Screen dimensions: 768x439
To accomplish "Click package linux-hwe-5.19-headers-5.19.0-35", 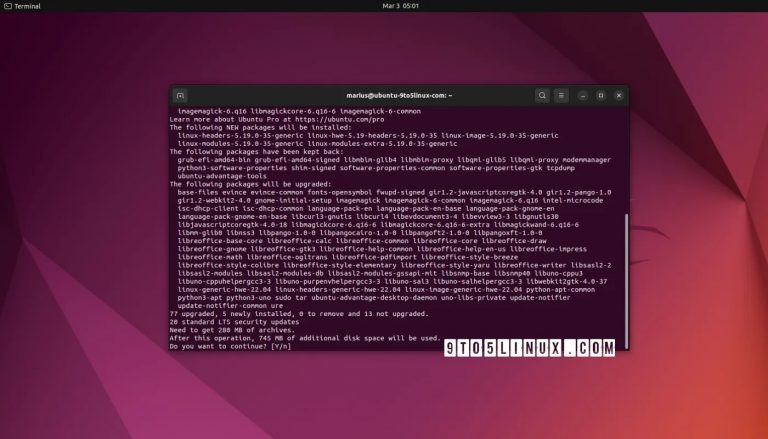I will coord(372,135).
